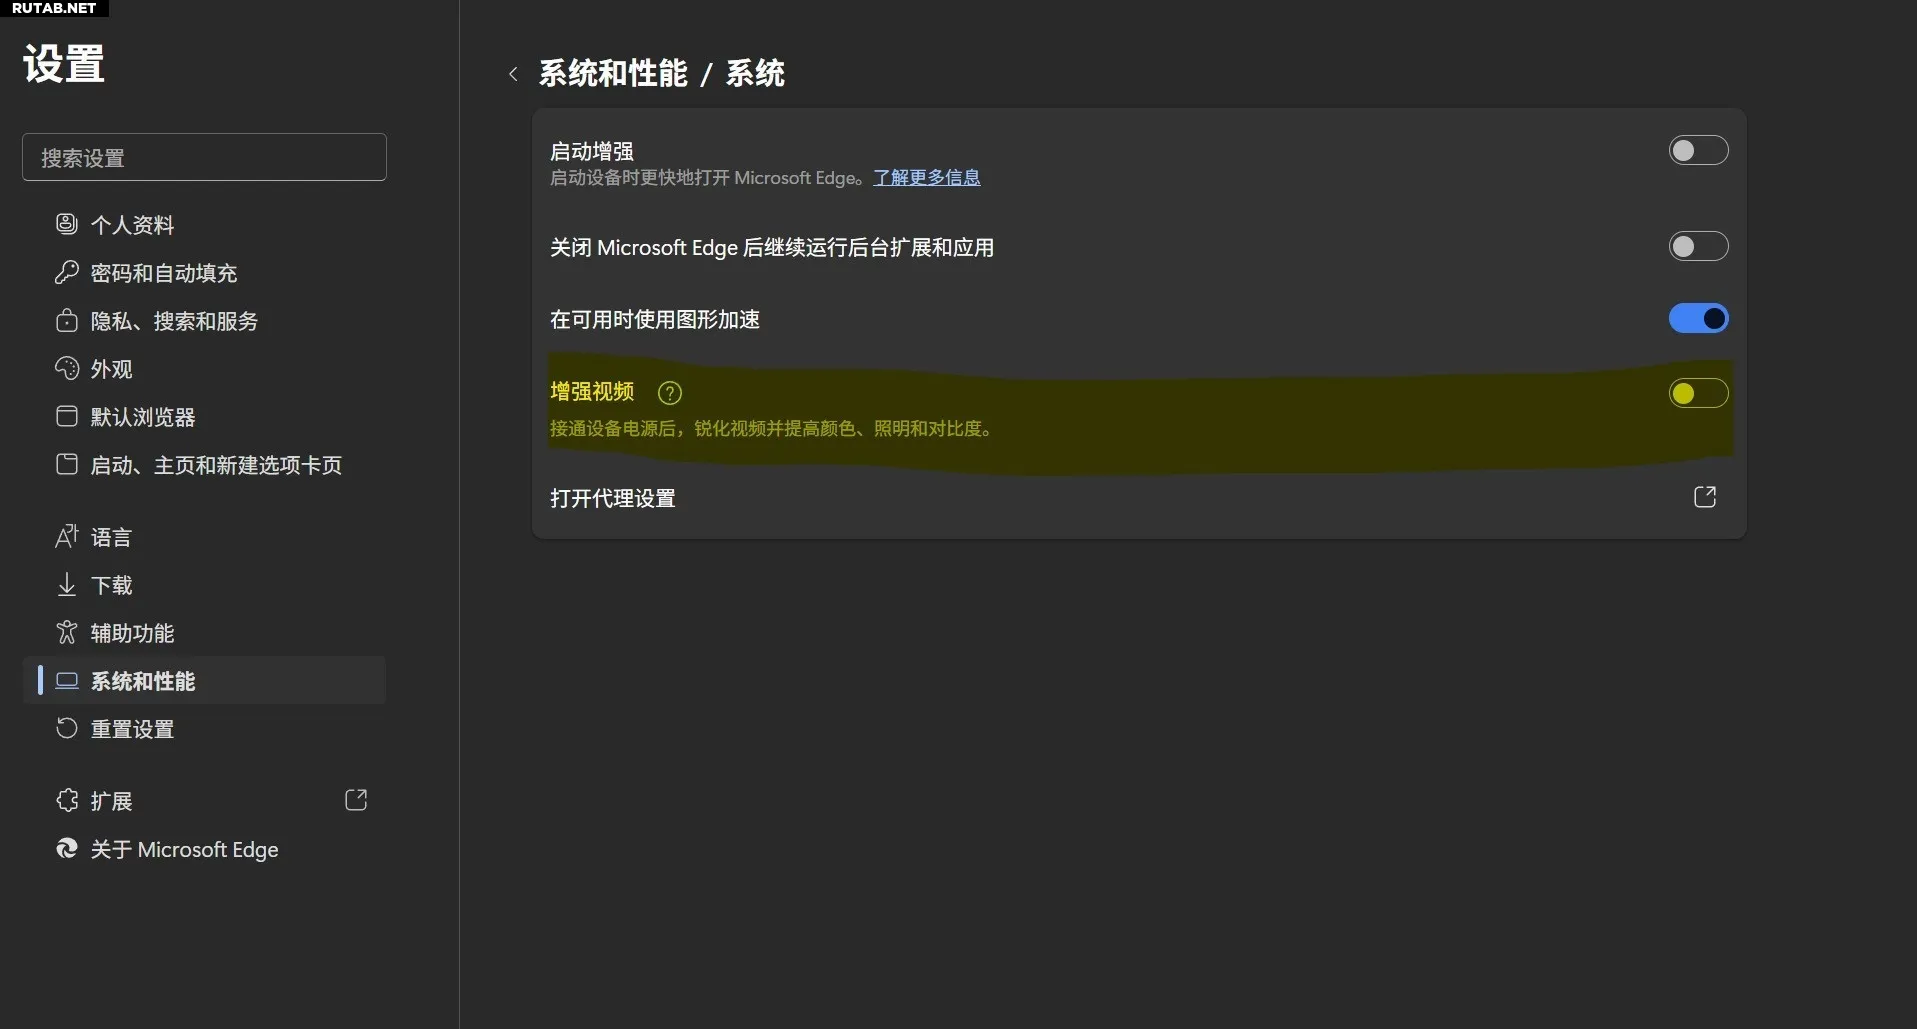Screen dimensions: 1917x1029
Task: Click the 辅助功能 accessibility icon
Action: (66, 632)
